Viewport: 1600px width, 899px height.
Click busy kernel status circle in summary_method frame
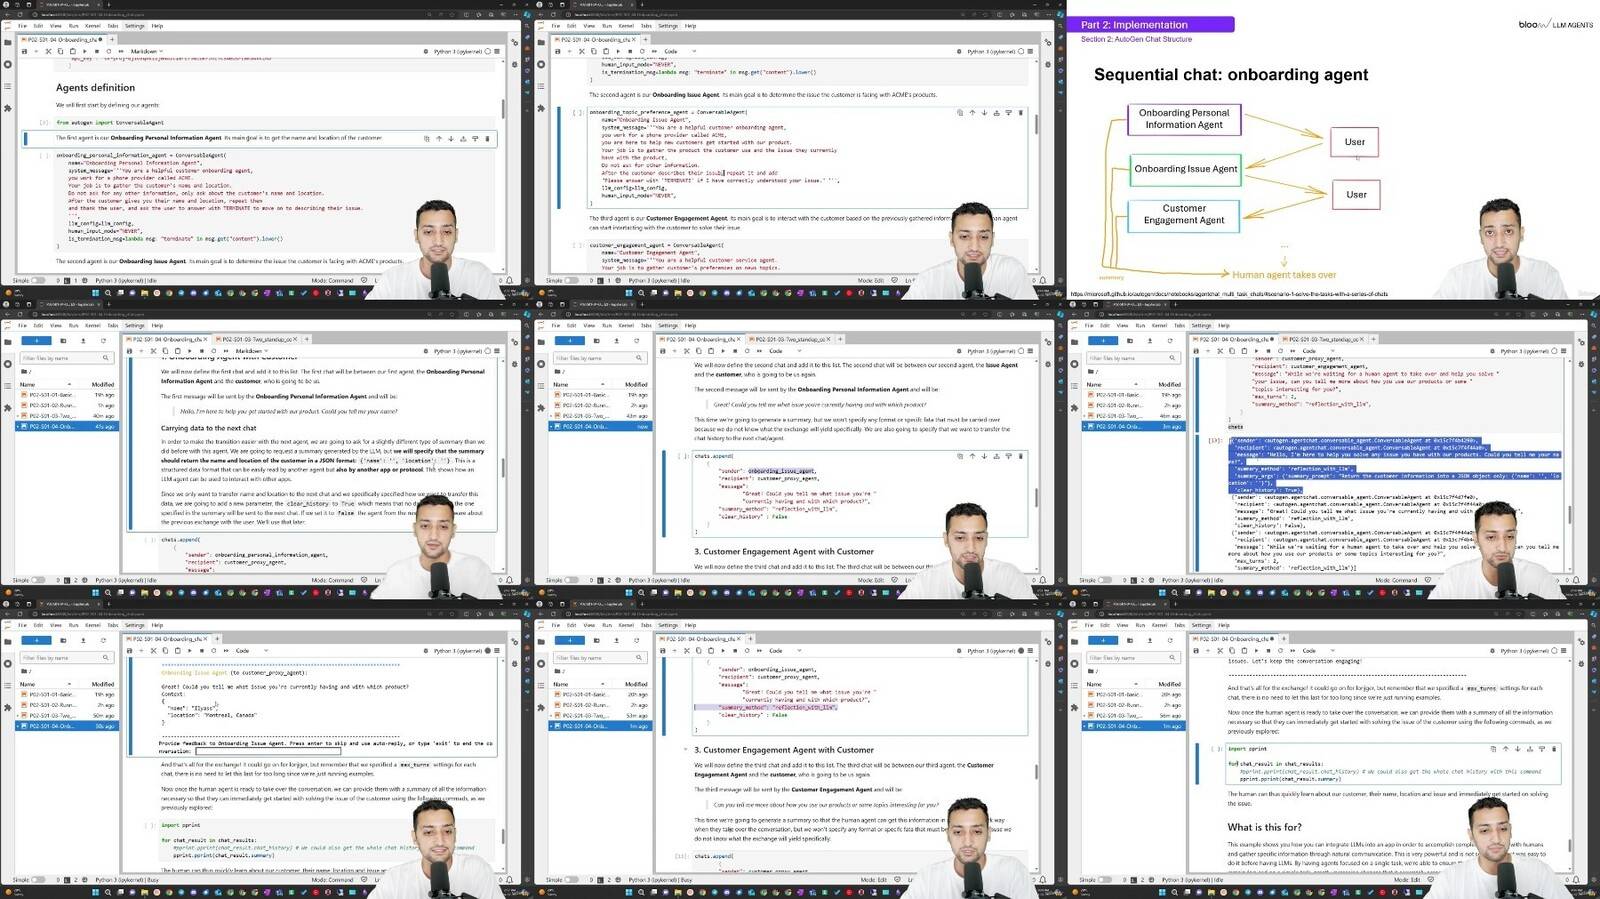coord(1021,651)
